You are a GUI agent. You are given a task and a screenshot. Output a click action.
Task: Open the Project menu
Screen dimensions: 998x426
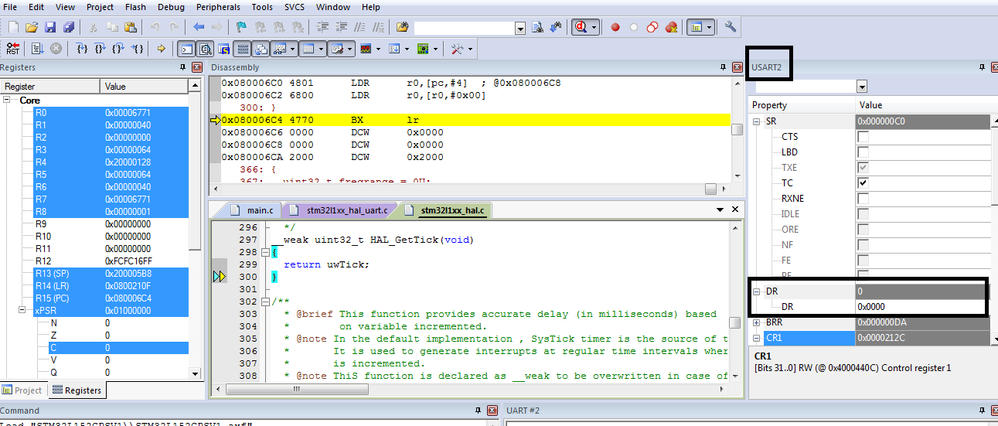pyautogui.click(x=99, y=7)
